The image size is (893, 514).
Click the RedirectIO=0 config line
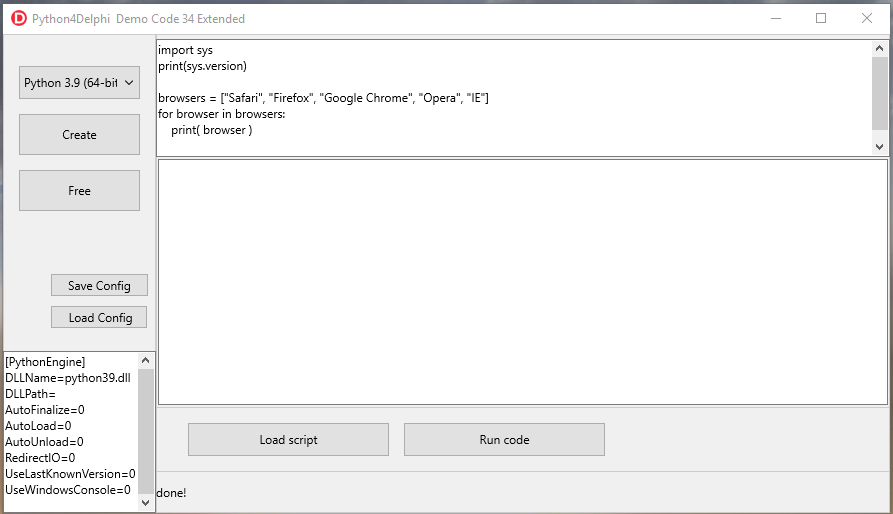click(40, 458)
